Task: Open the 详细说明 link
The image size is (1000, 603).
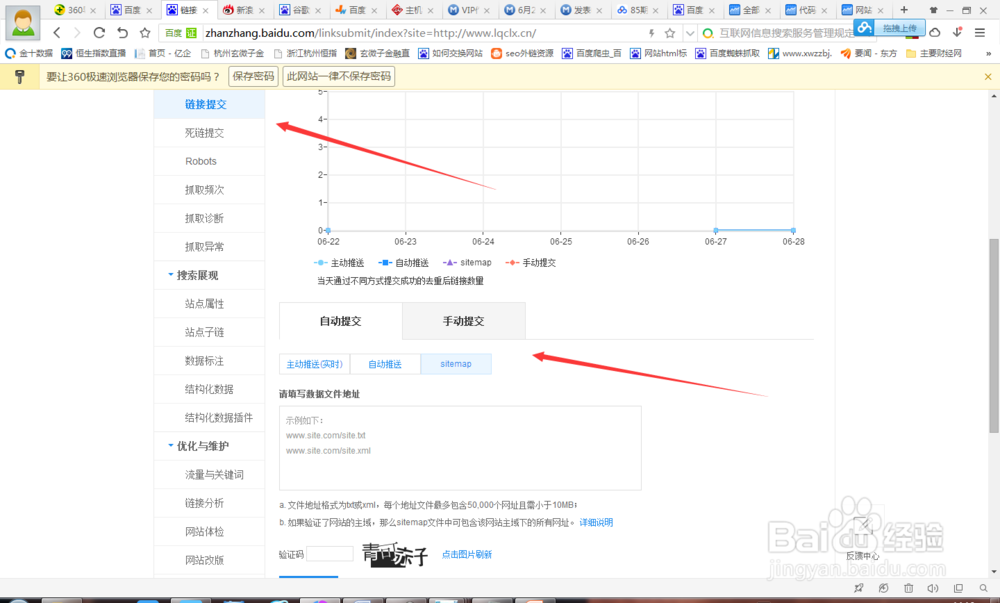Action: pyautogui.click(x=596, y=523)
